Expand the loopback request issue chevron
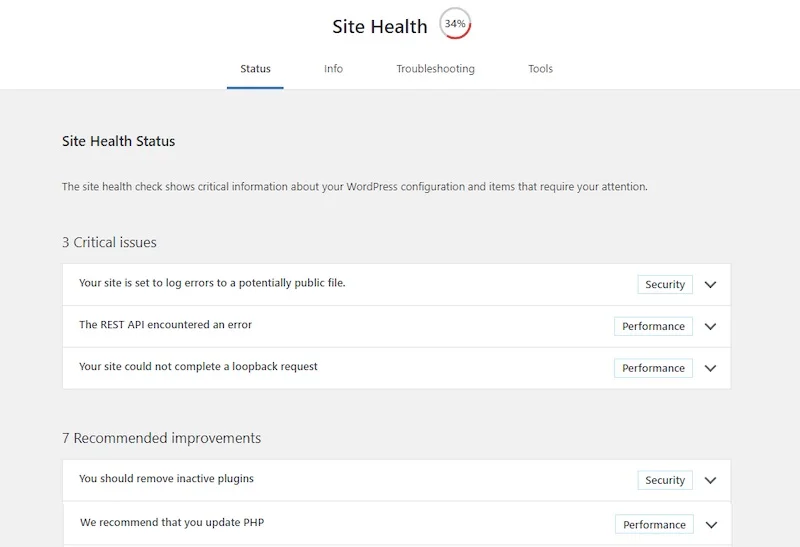The image size is (800, 547). pyautogui.click(x=710, y=368)
